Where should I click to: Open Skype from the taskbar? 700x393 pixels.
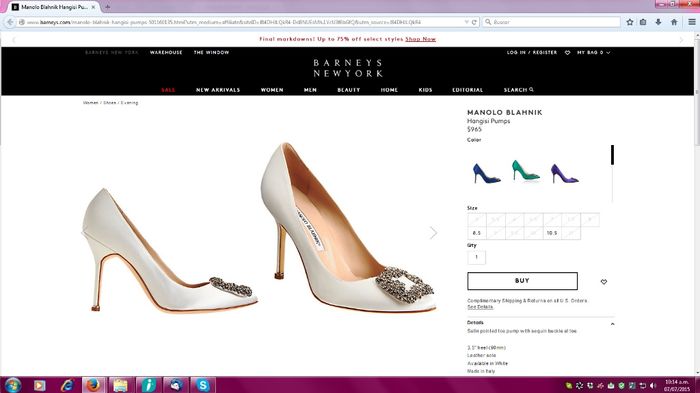[x=203, y=385]
